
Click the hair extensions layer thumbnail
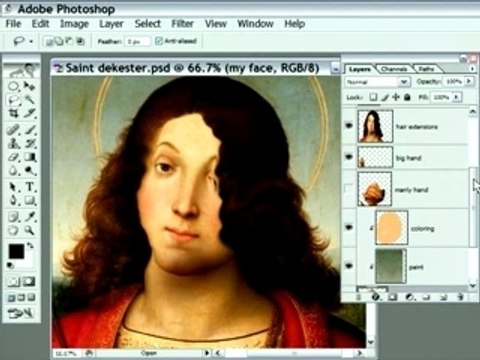[x=375, y=126]
